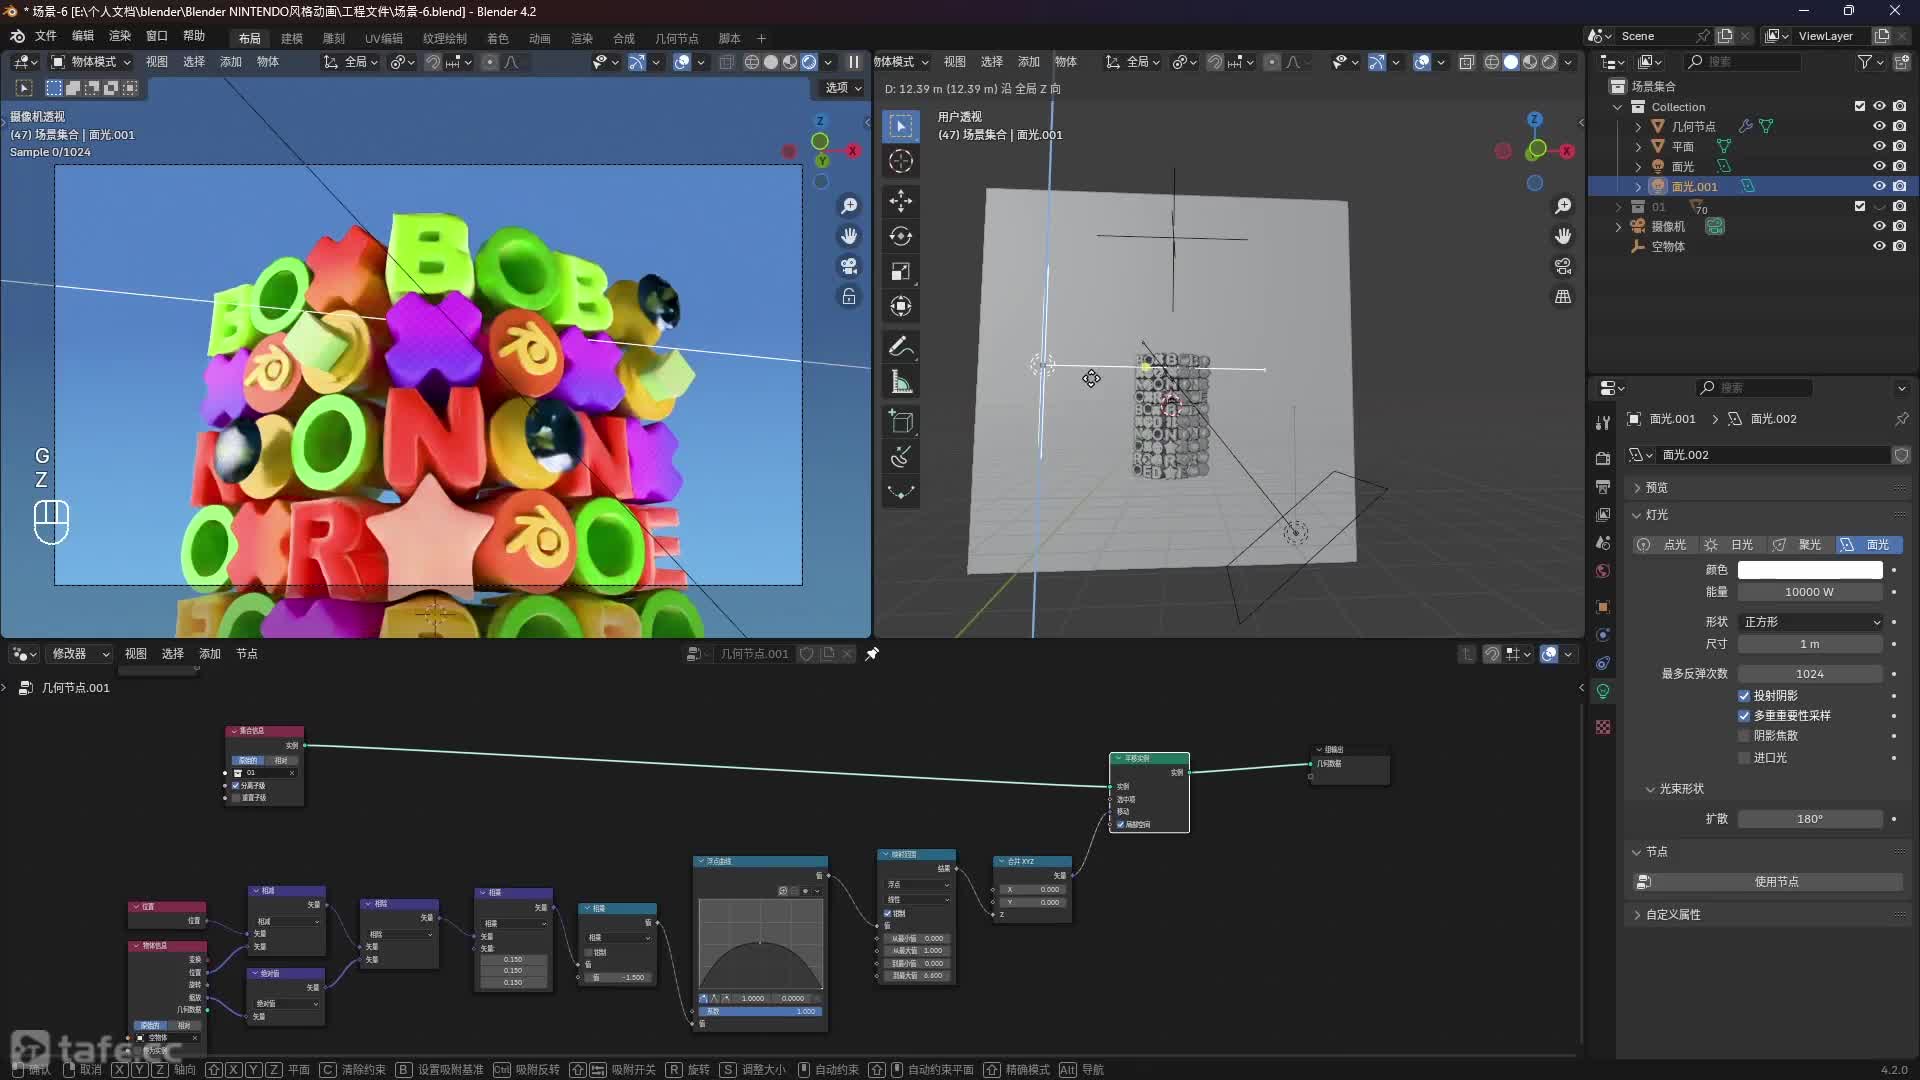Expand the 自定义属性 panel
The width and height of the screenshot is (1920, 1080).
(1672, 915)
